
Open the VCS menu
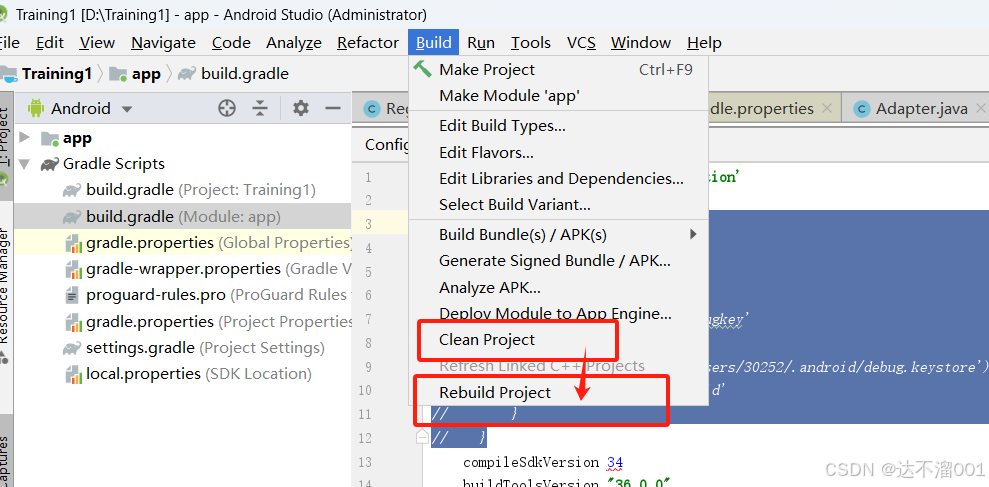[x=581, y=43]
